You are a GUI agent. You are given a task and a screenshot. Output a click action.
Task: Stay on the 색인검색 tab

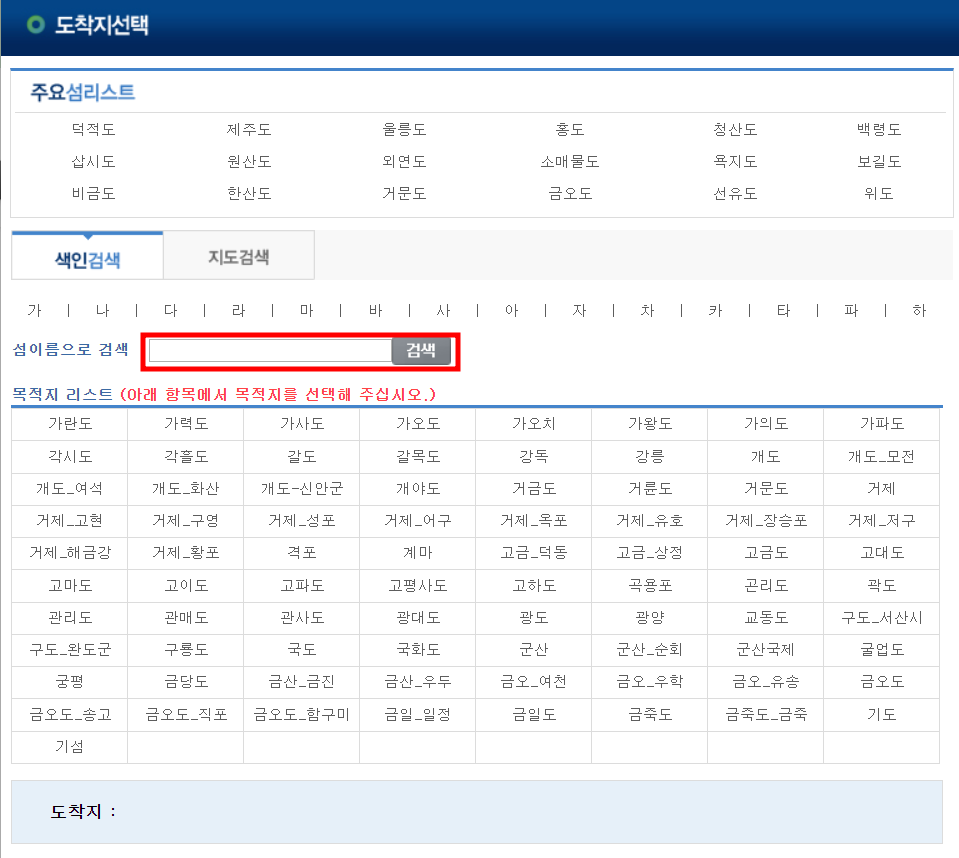pos(87,255)
